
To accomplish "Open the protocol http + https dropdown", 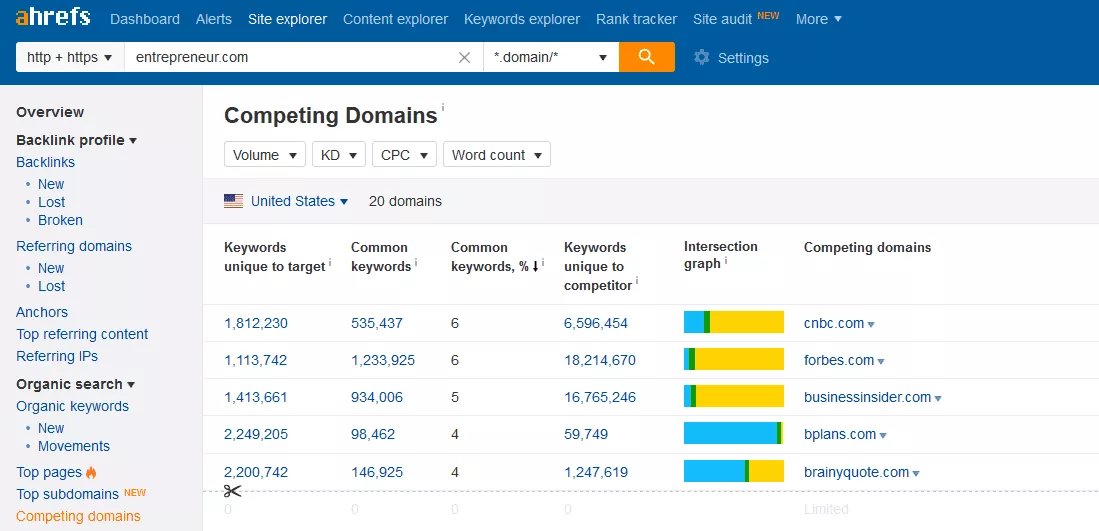I will pos(70,57).
